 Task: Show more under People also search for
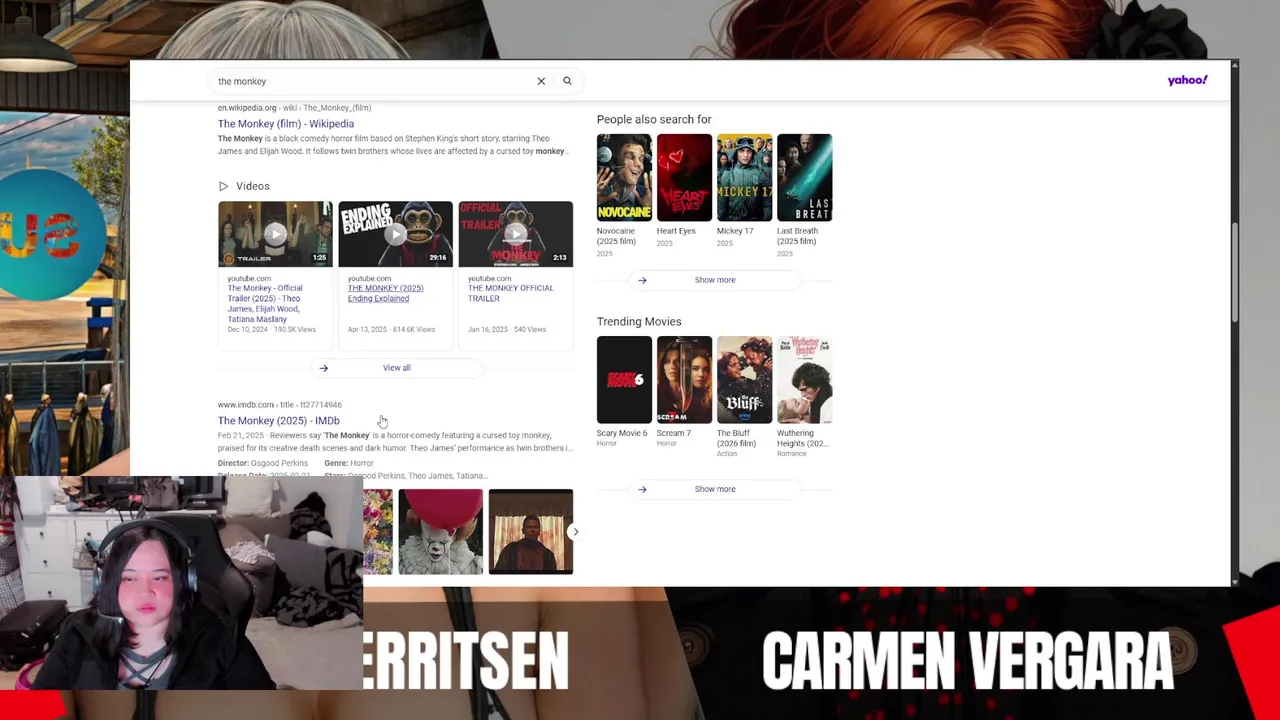[x=715, y=280]
